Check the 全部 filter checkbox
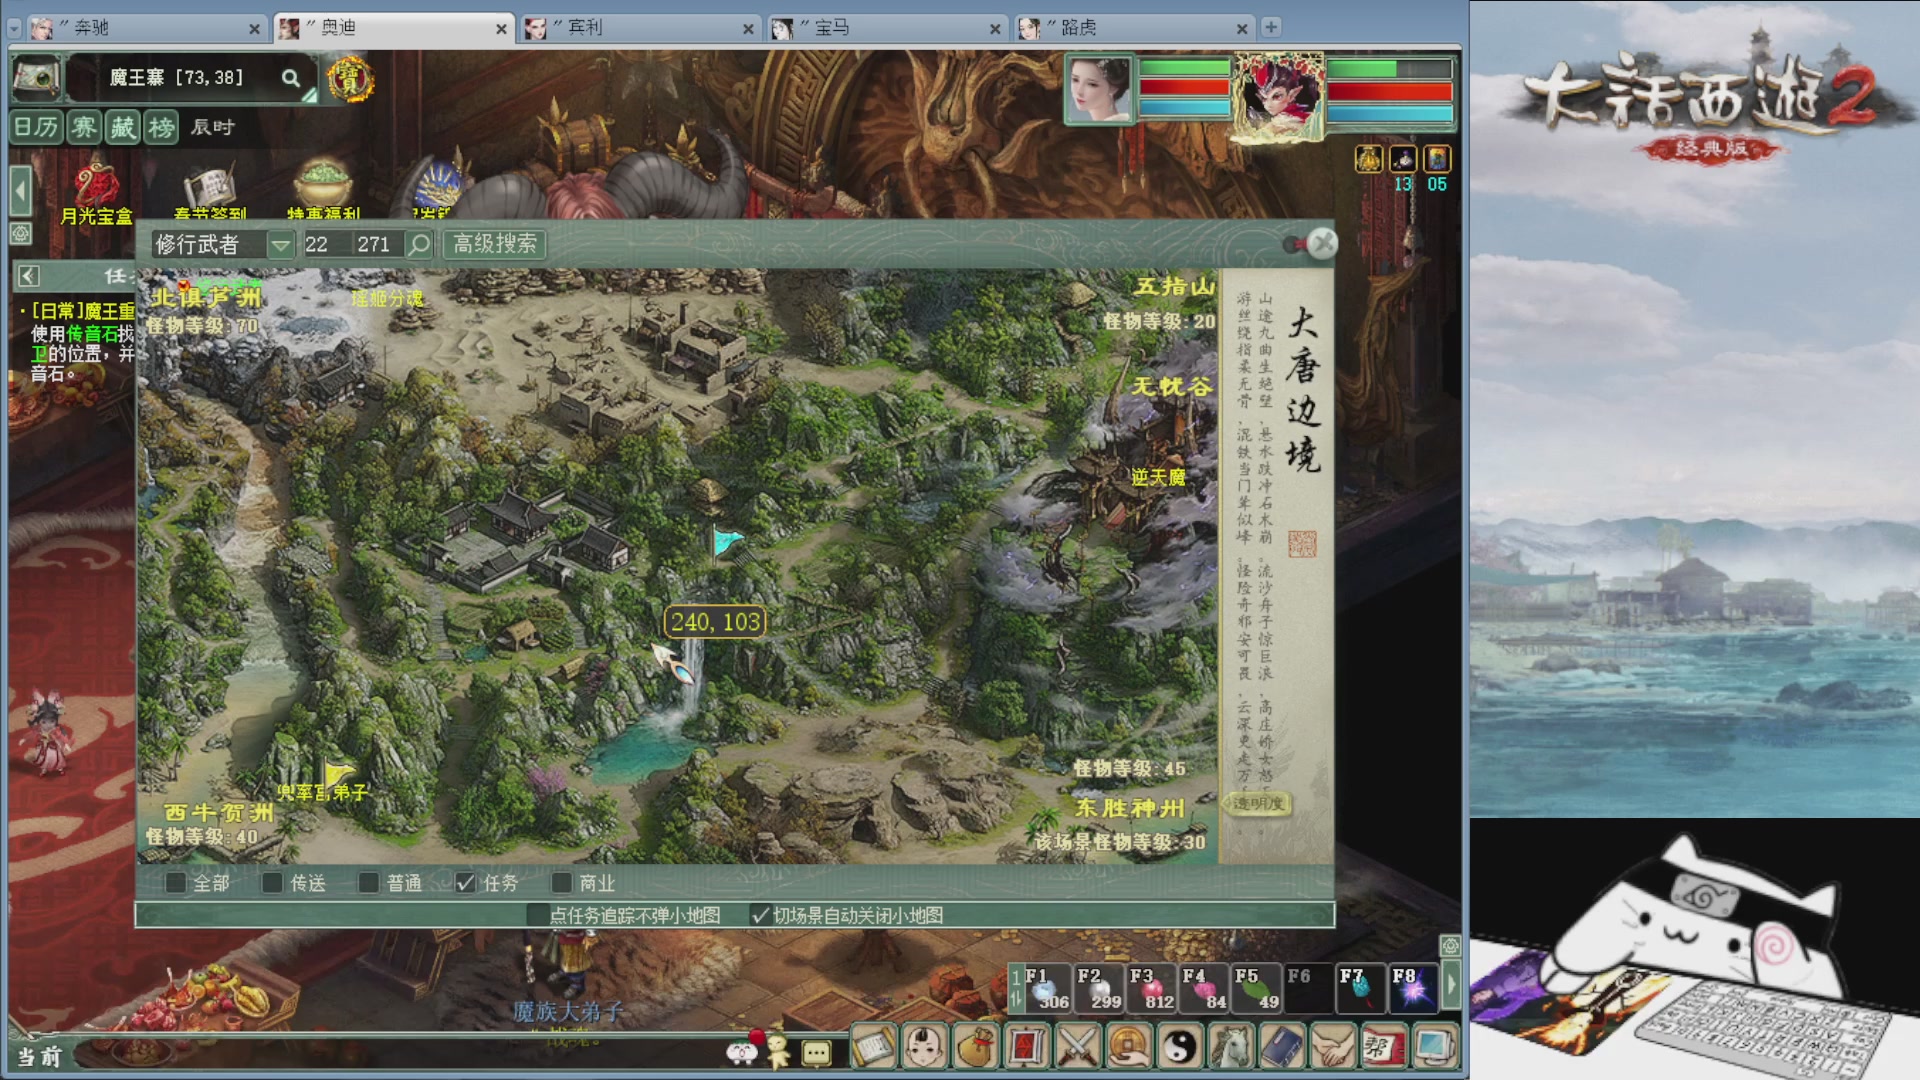The height and width of the screenshot is (1080, 1920). tap(176, 883)
